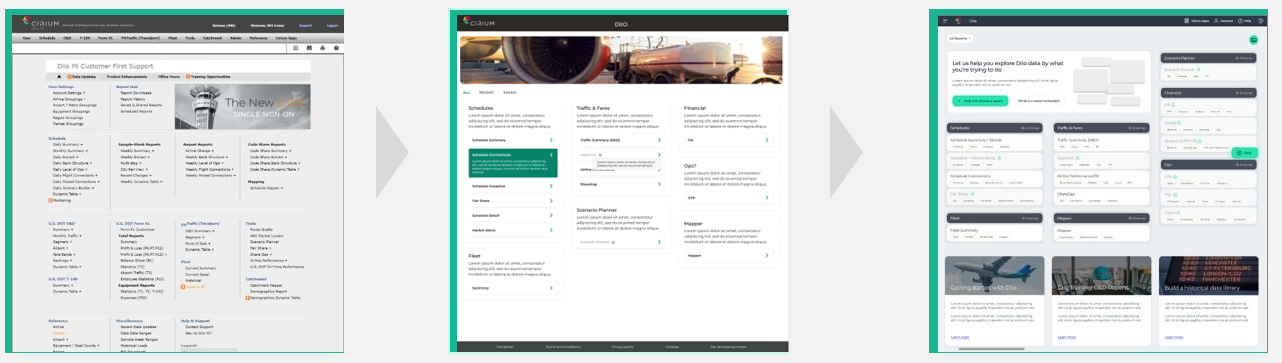This screenshot has width=1282, height=363.
Task: Click the chevron on the Schedule Summary row
Action: (551, 141)
